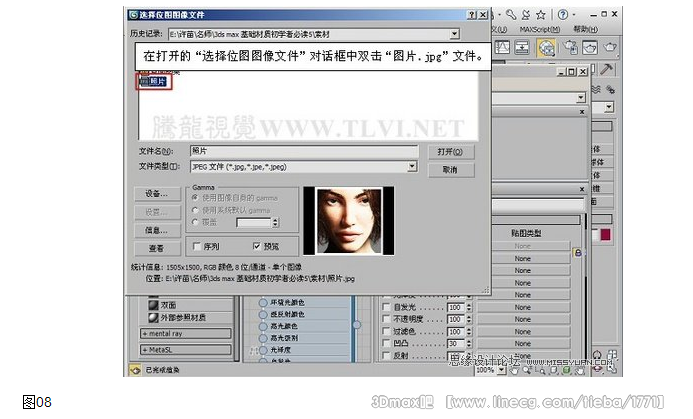Viewport: 693px width, 419px height.
Task: Click the 信息 info button
Action: pyautogui.click(x=157, y=230)
